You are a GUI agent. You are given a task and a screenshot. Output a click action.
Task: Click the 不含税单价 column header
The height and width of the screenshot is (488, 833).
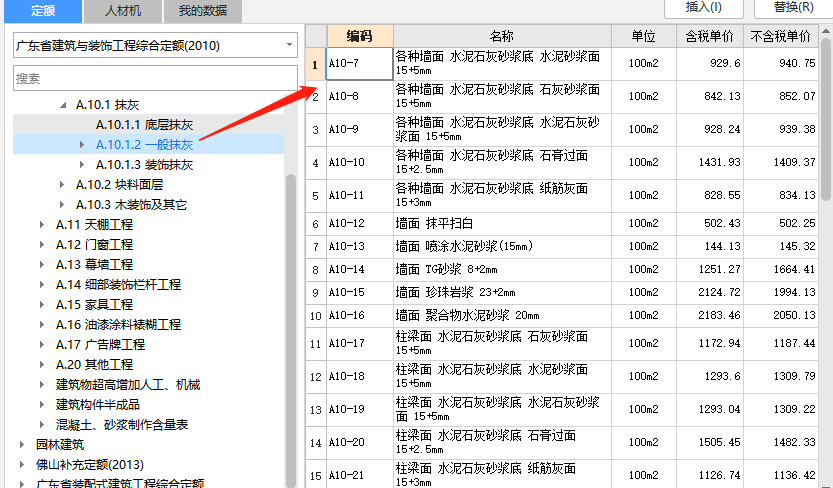[780, 36]
